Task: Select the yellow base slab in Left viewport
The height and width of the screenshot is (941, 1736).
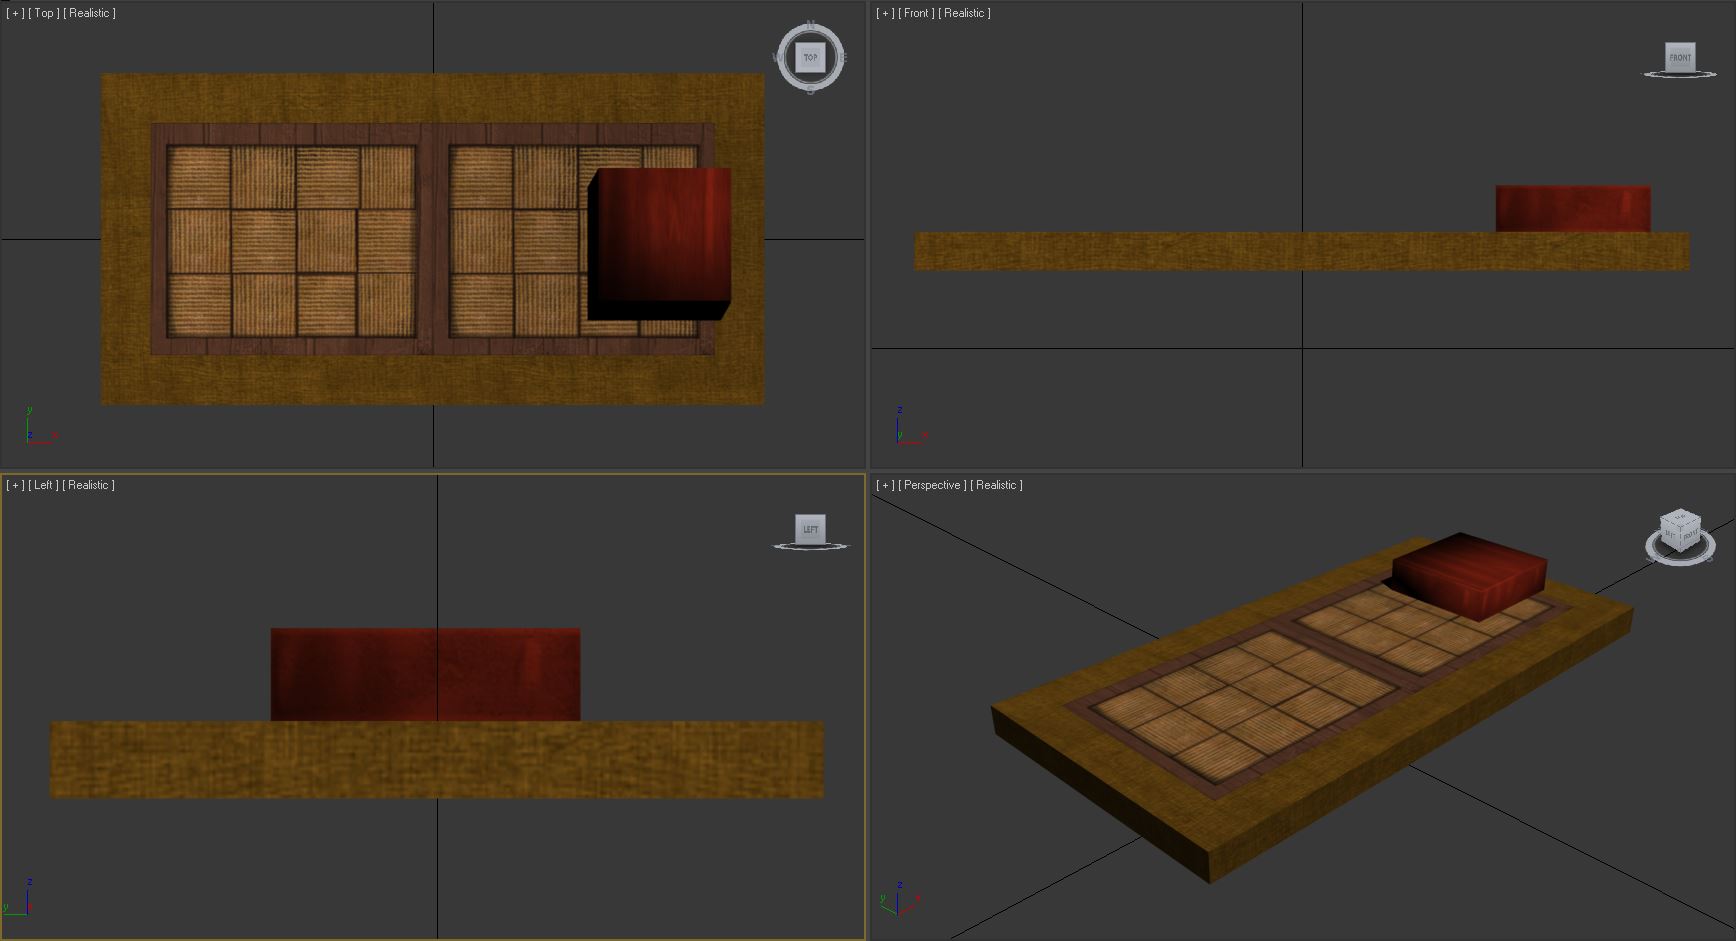Action: [437, 760]
